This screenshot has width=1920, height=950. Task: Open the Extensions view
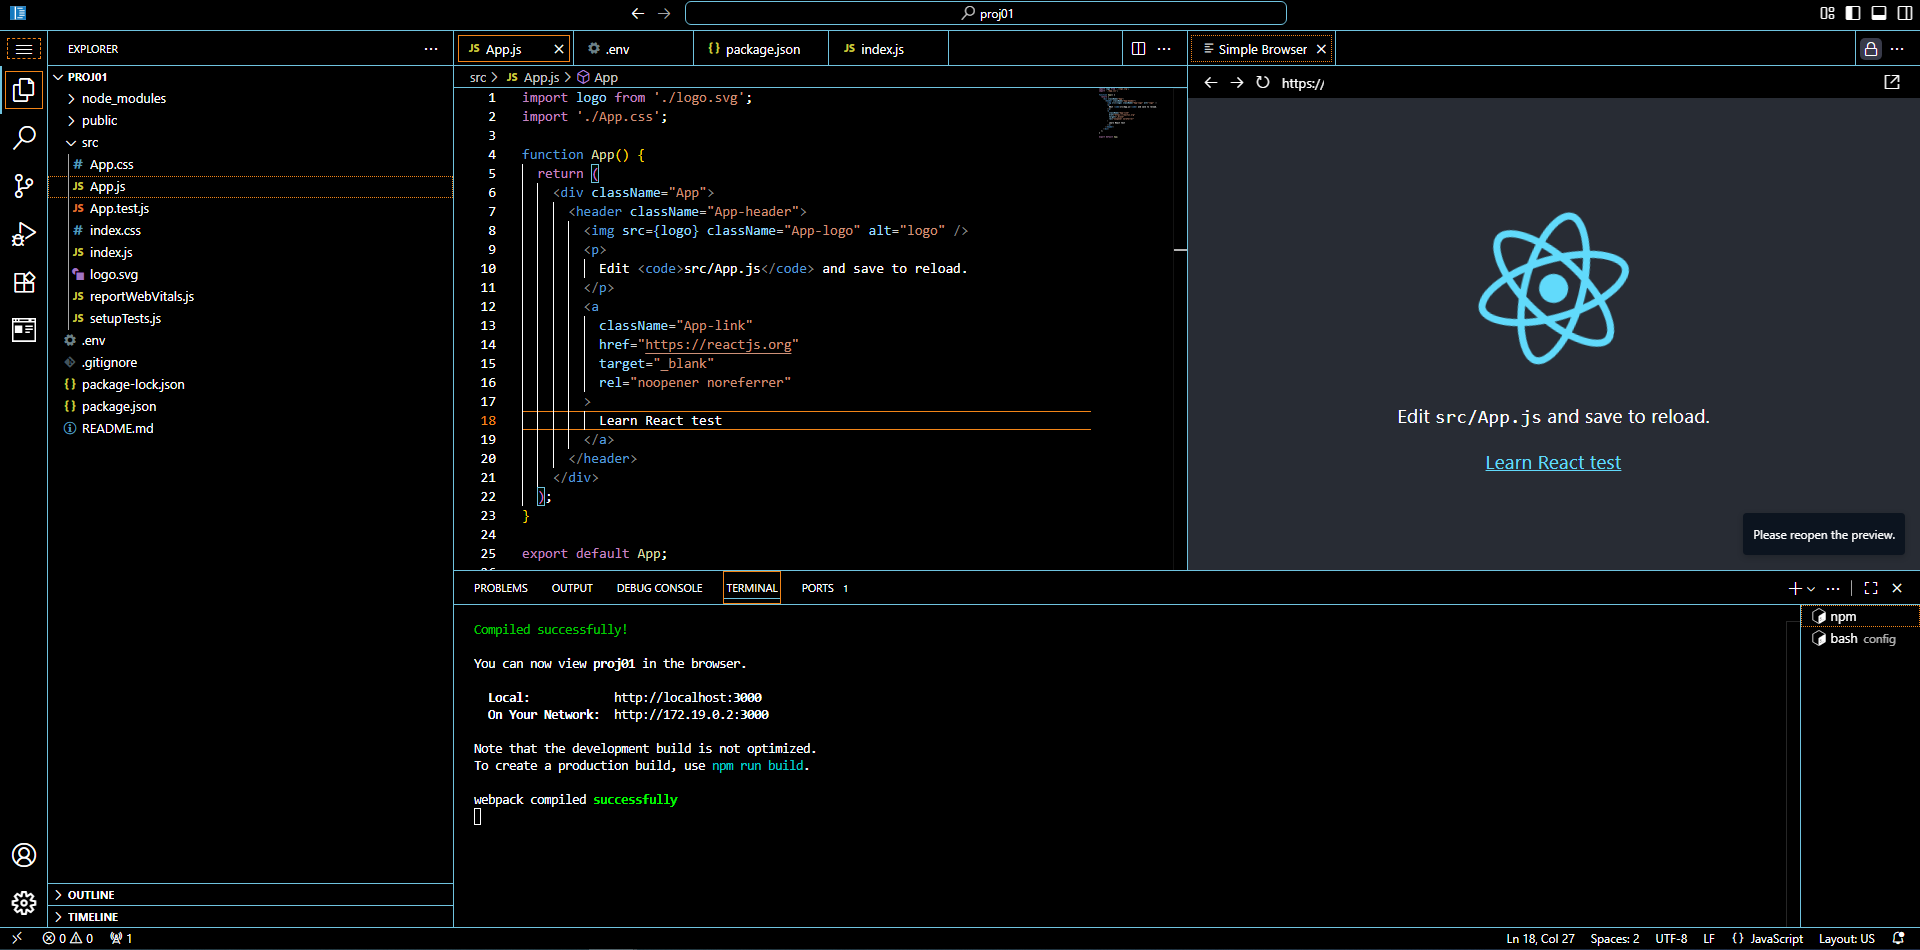coord(24,282)
